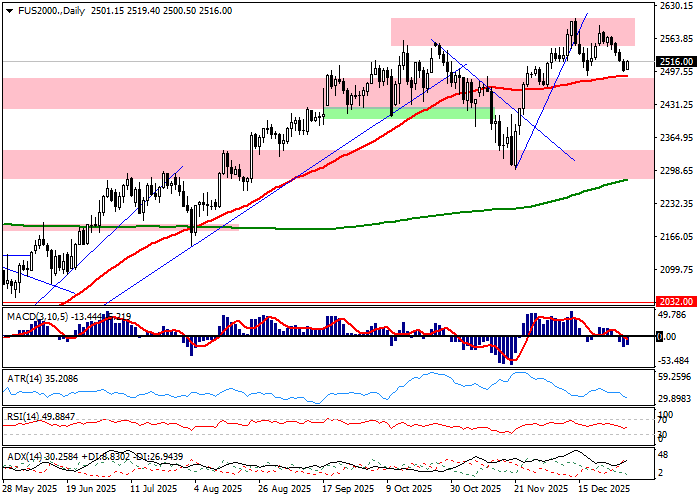Click the 2630.15 price scale label
Viewport: 700px width, 500px height.
point(675,6)
